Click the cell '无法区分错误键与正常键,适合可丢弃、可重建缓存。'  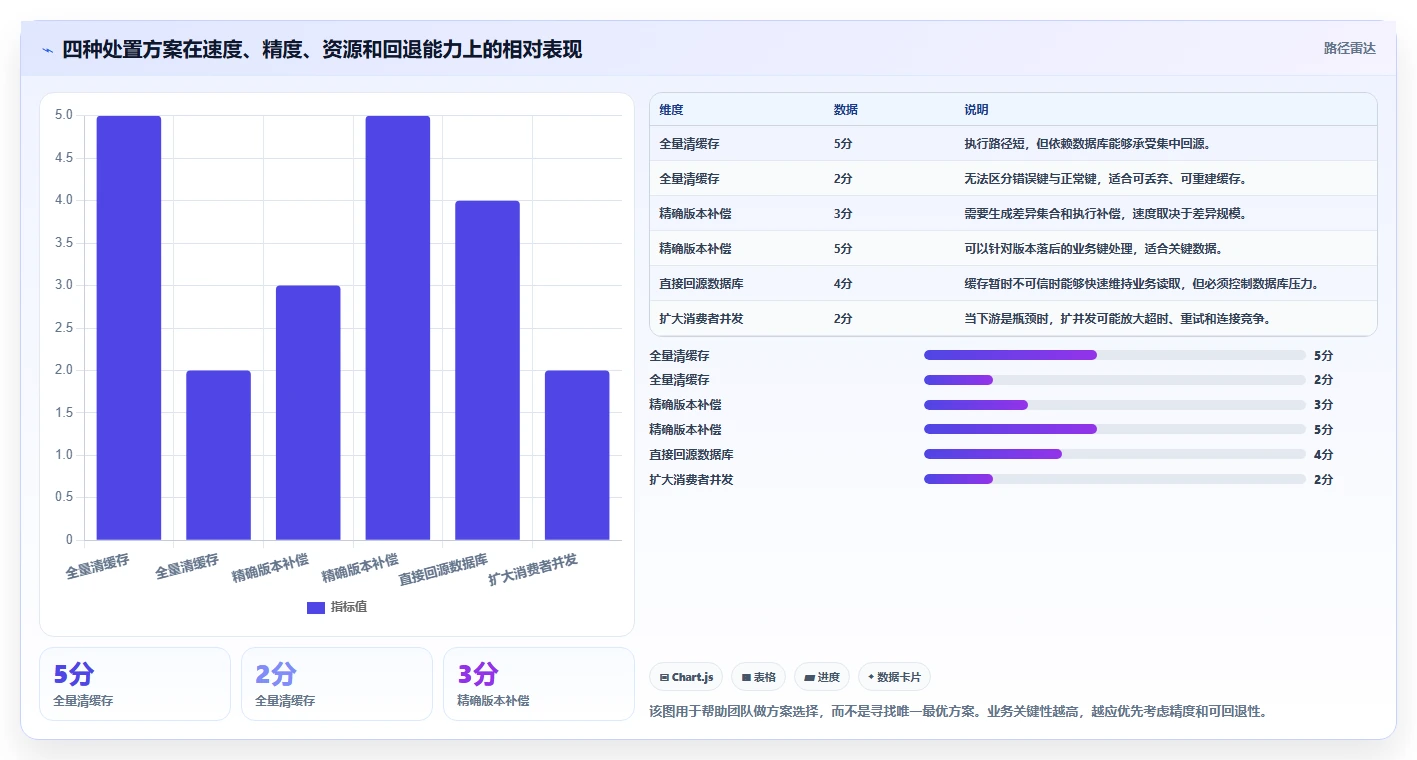click(x=1105, y=179)
